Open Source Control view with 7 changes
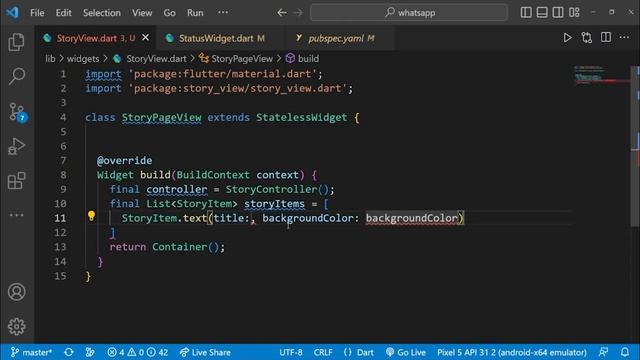 17,111
